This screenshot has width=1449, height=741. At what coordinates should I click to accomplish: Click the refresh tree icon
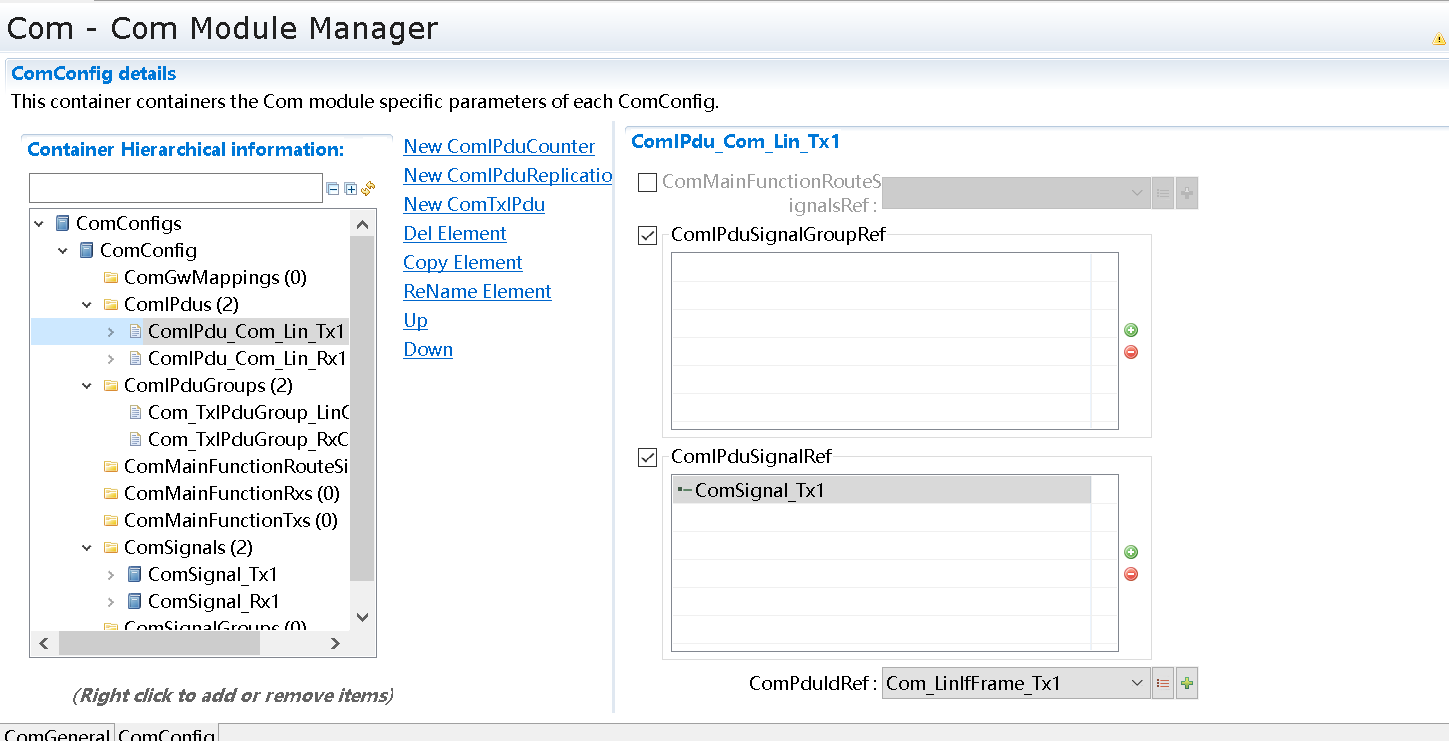pos(368,188)
